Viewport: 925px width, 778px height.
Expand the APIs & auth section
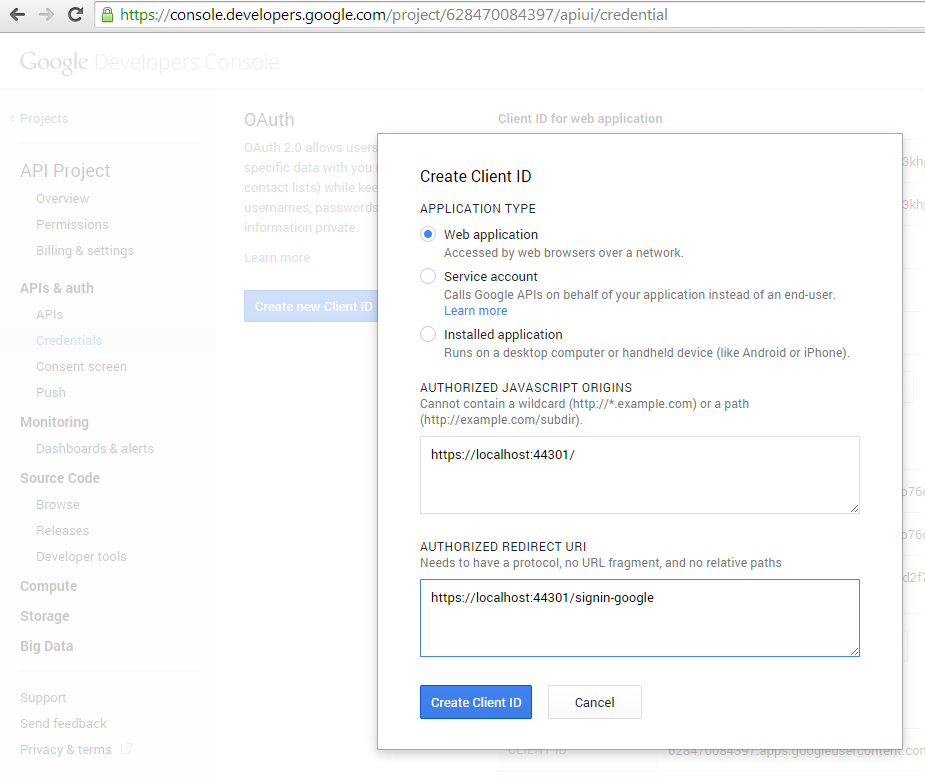pos(57,288)
